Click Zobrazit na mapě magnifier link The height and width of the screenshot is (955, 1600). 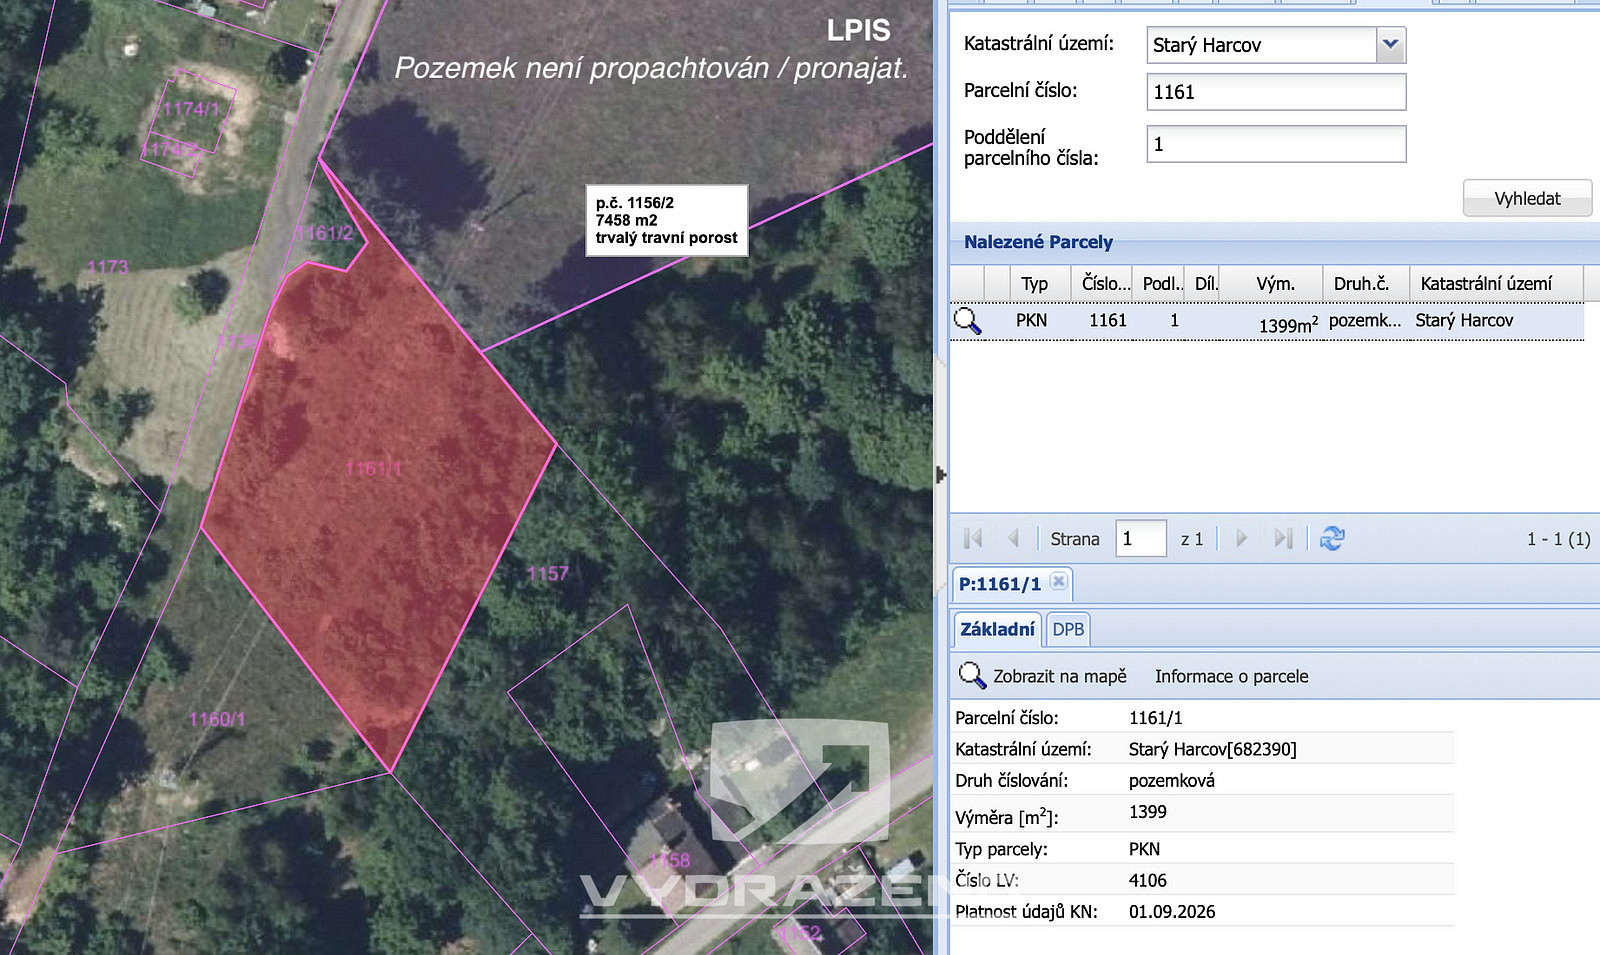pos(1043,676)
